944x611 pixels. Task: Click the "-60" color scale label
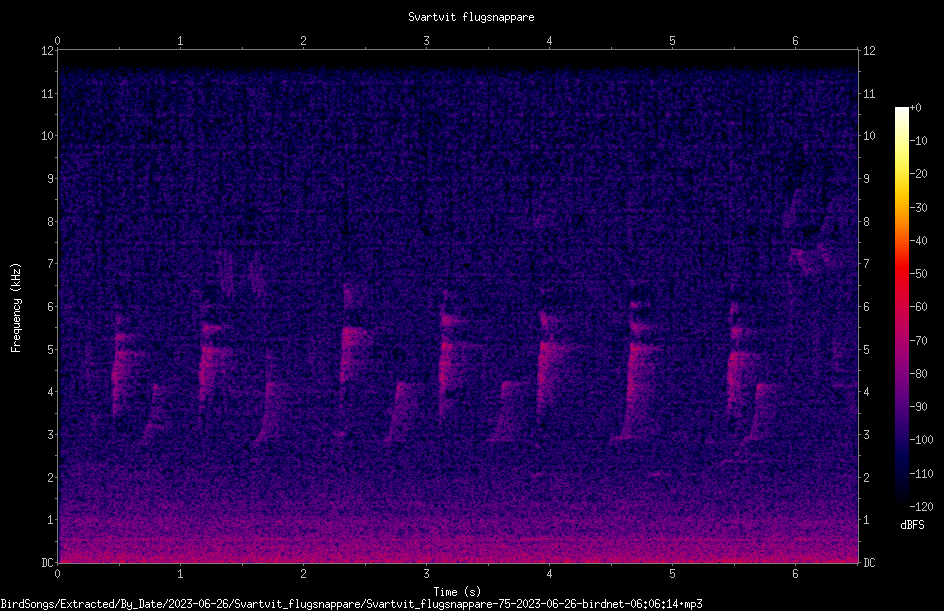click(x=919, y=307)
